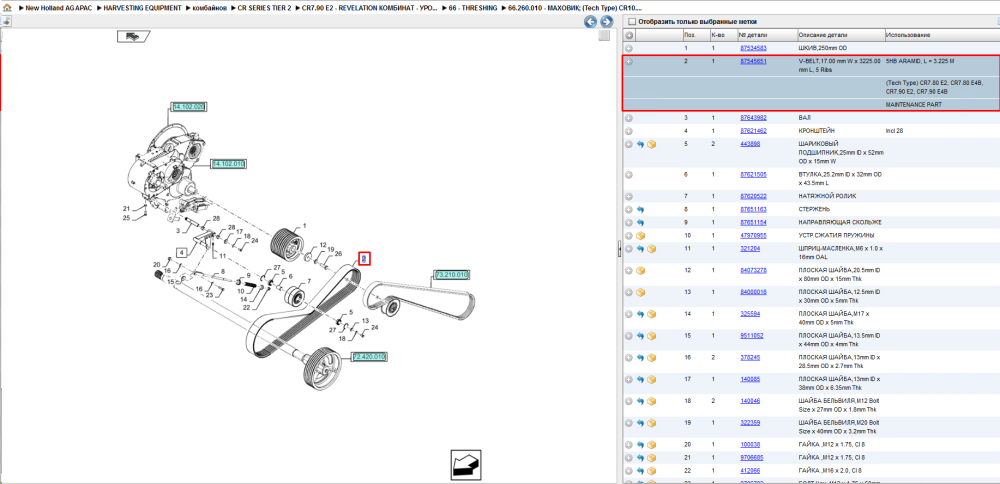Viewport: 1000px width, 484px height.
Task: Click the add-all plus icon in table header
Action: (x=629, y=34)
